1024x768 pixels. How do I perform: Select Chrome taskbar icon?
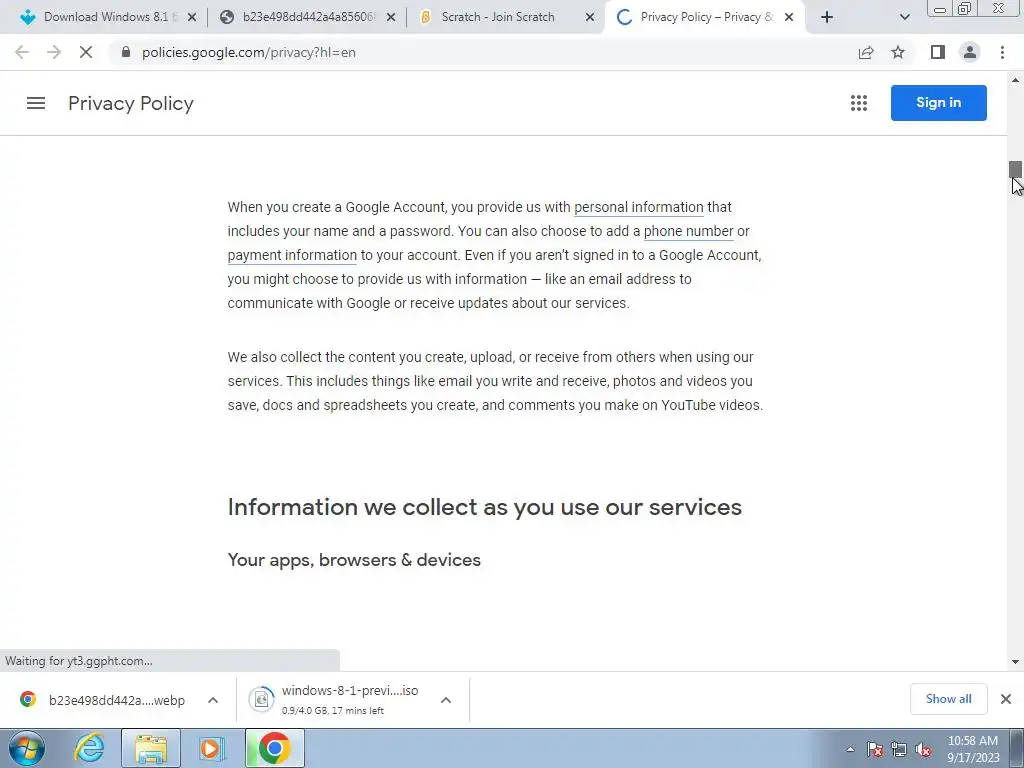tap(275, 748)
